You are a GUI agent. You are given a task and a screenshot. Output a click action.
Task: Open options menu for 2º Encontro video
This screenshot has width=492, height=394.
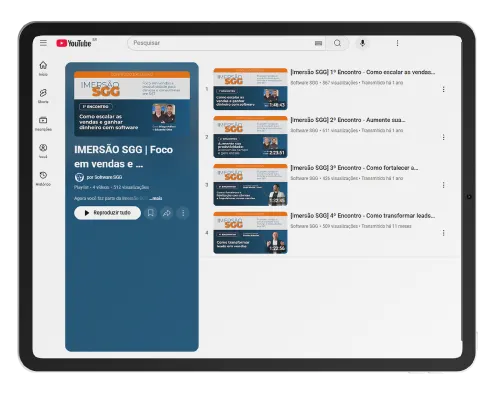[443, 137]
